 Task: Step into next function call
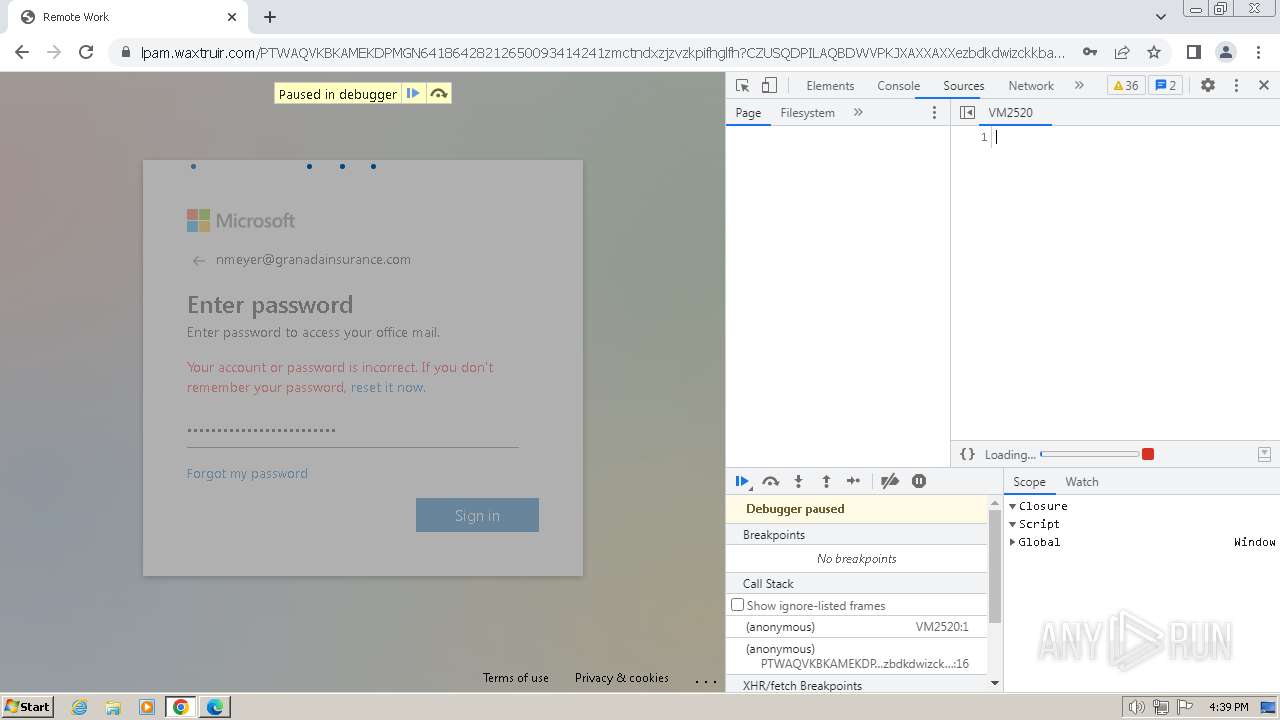click(798, 481)
